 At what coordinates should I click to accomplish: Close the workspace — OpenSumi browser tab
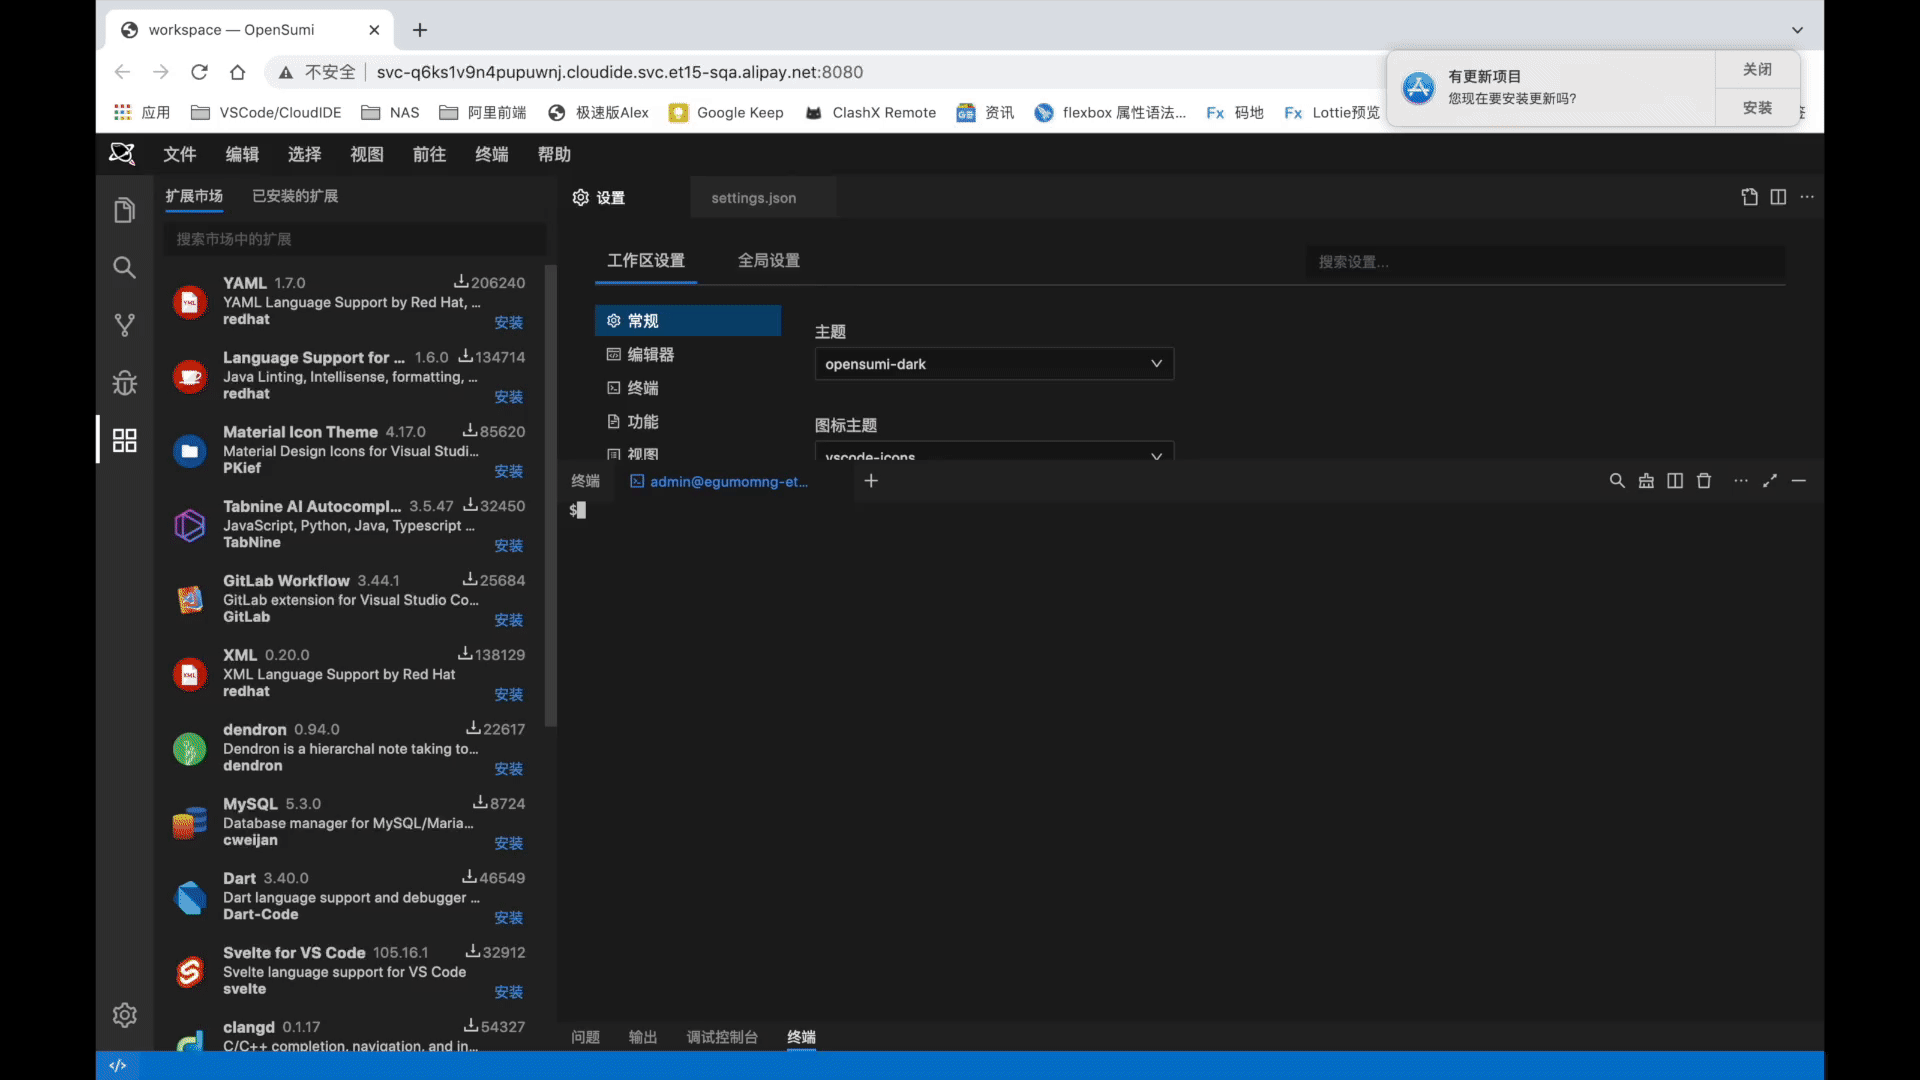click(x=374, y=30)
